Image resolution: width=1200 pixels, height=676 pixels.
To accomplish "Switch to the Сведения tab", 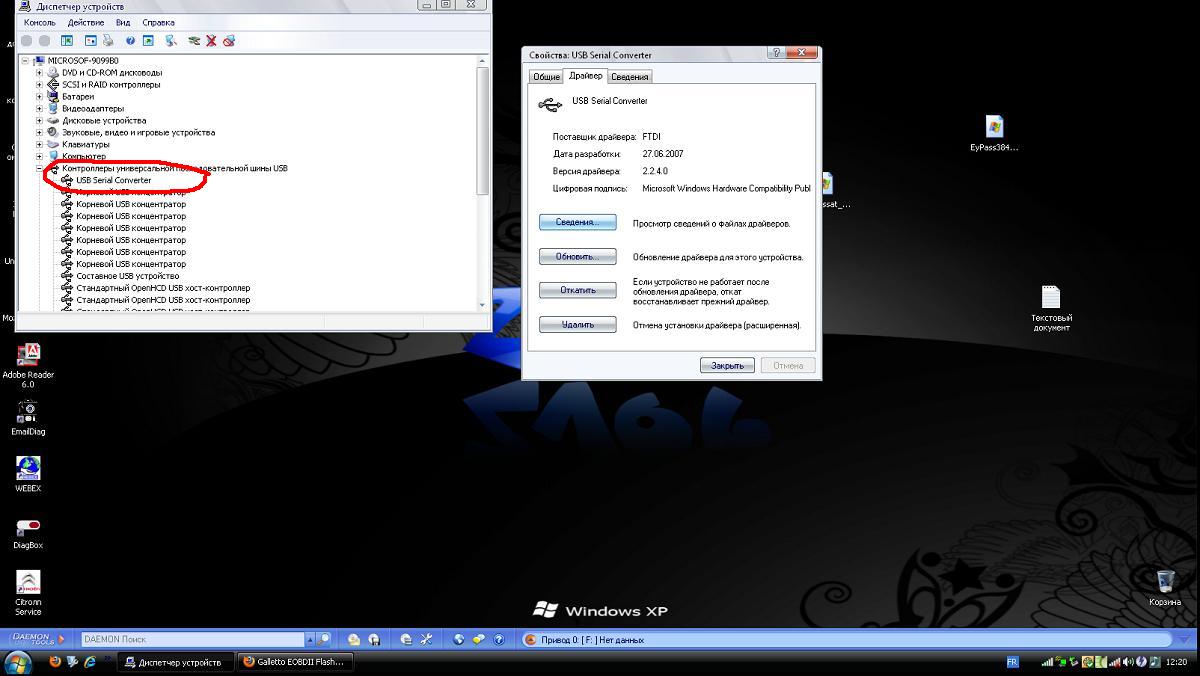I will coord(630,77).
